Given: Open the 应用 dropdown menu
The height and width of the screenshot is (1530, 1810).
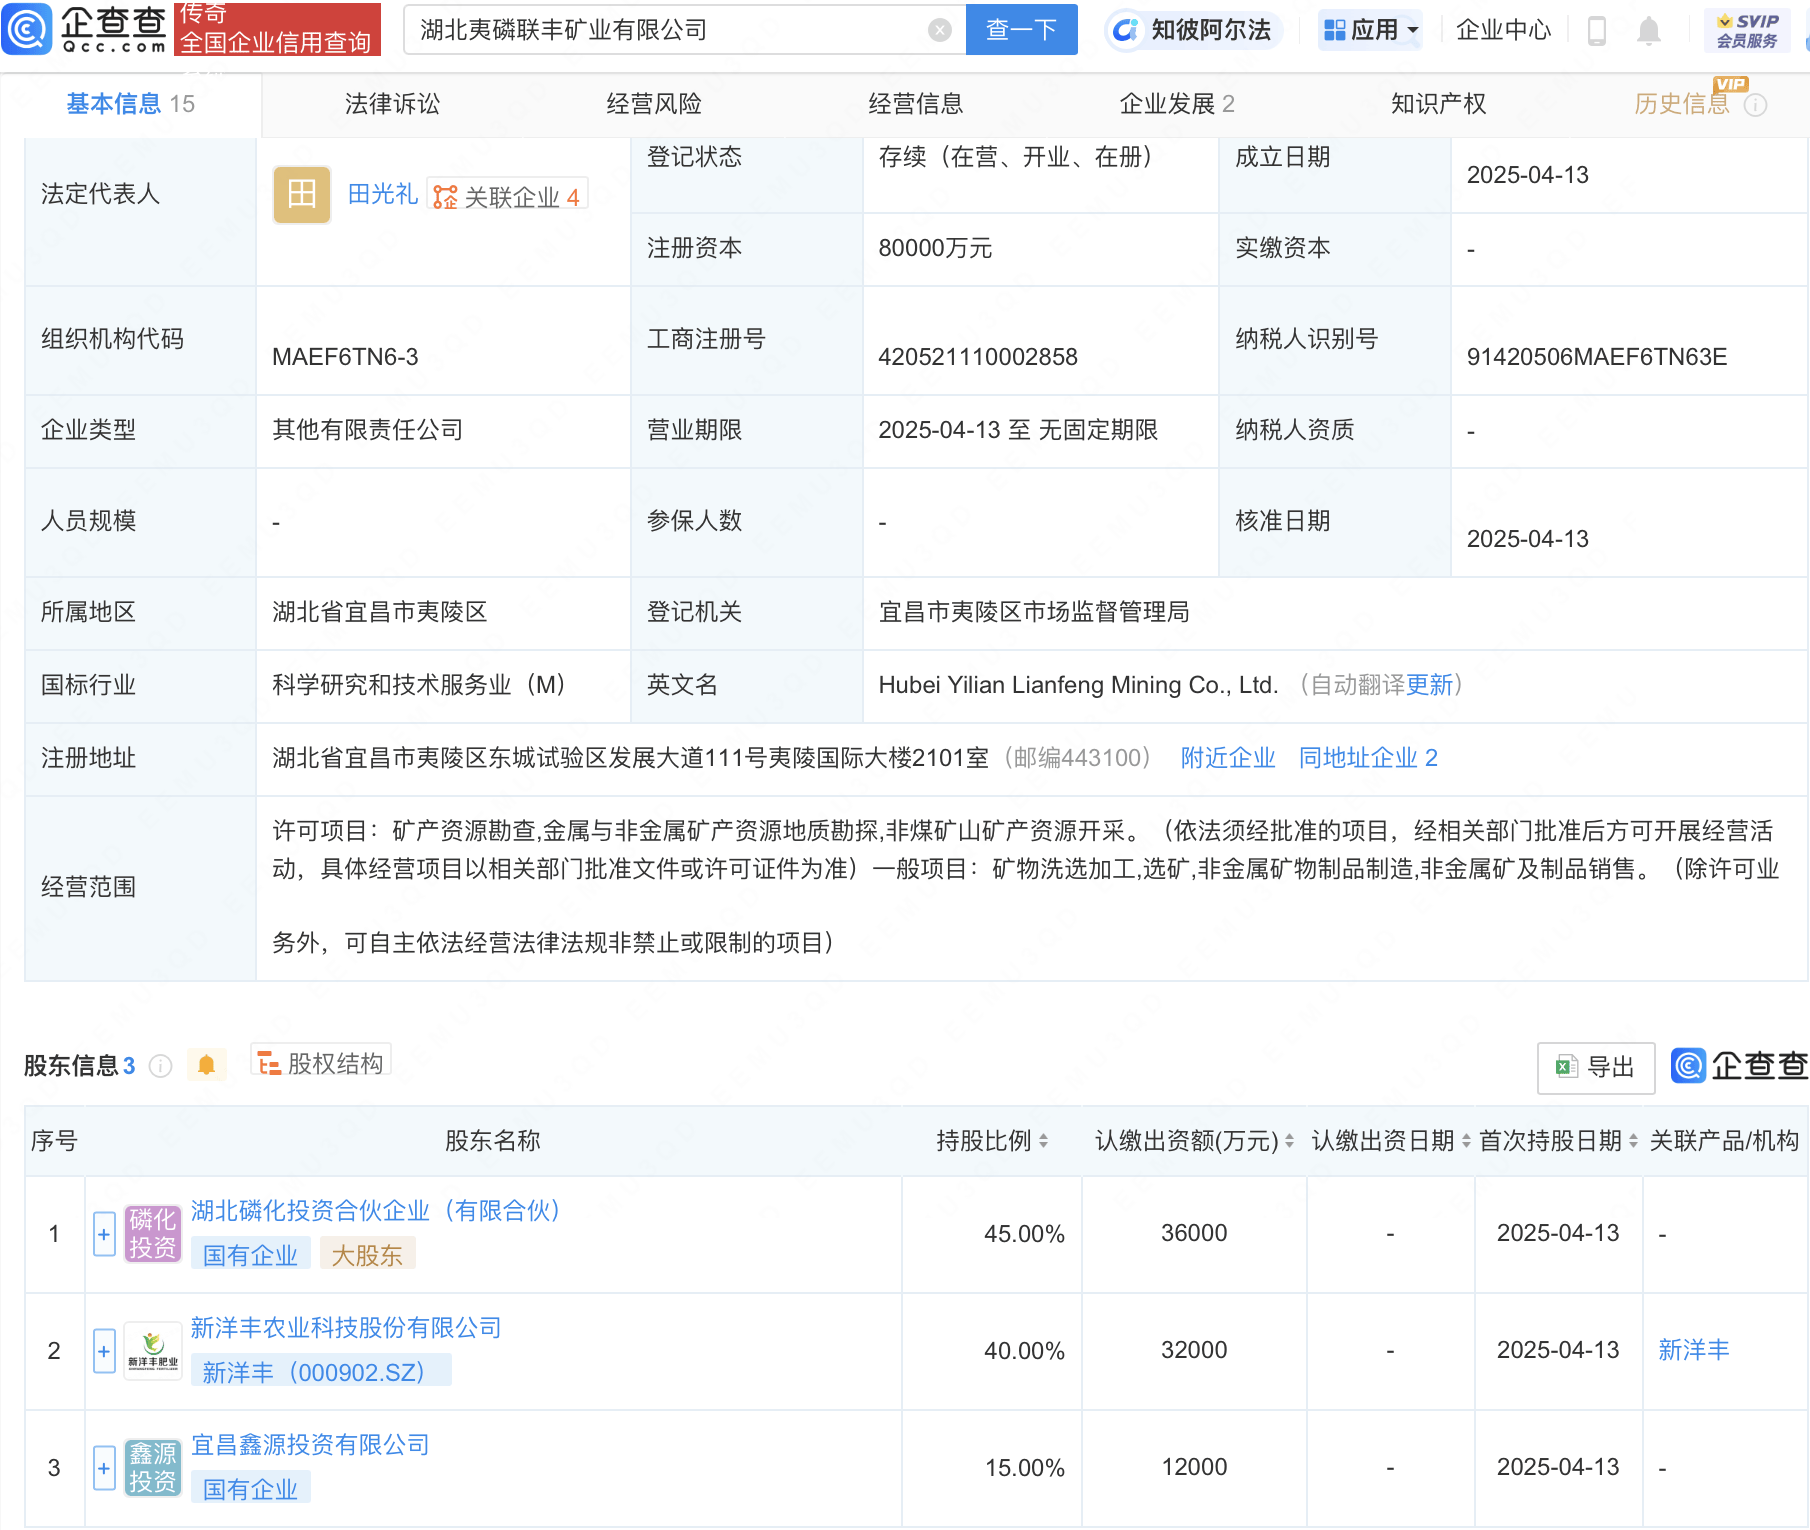Looking at the screenshot, I should (1370, 30).
